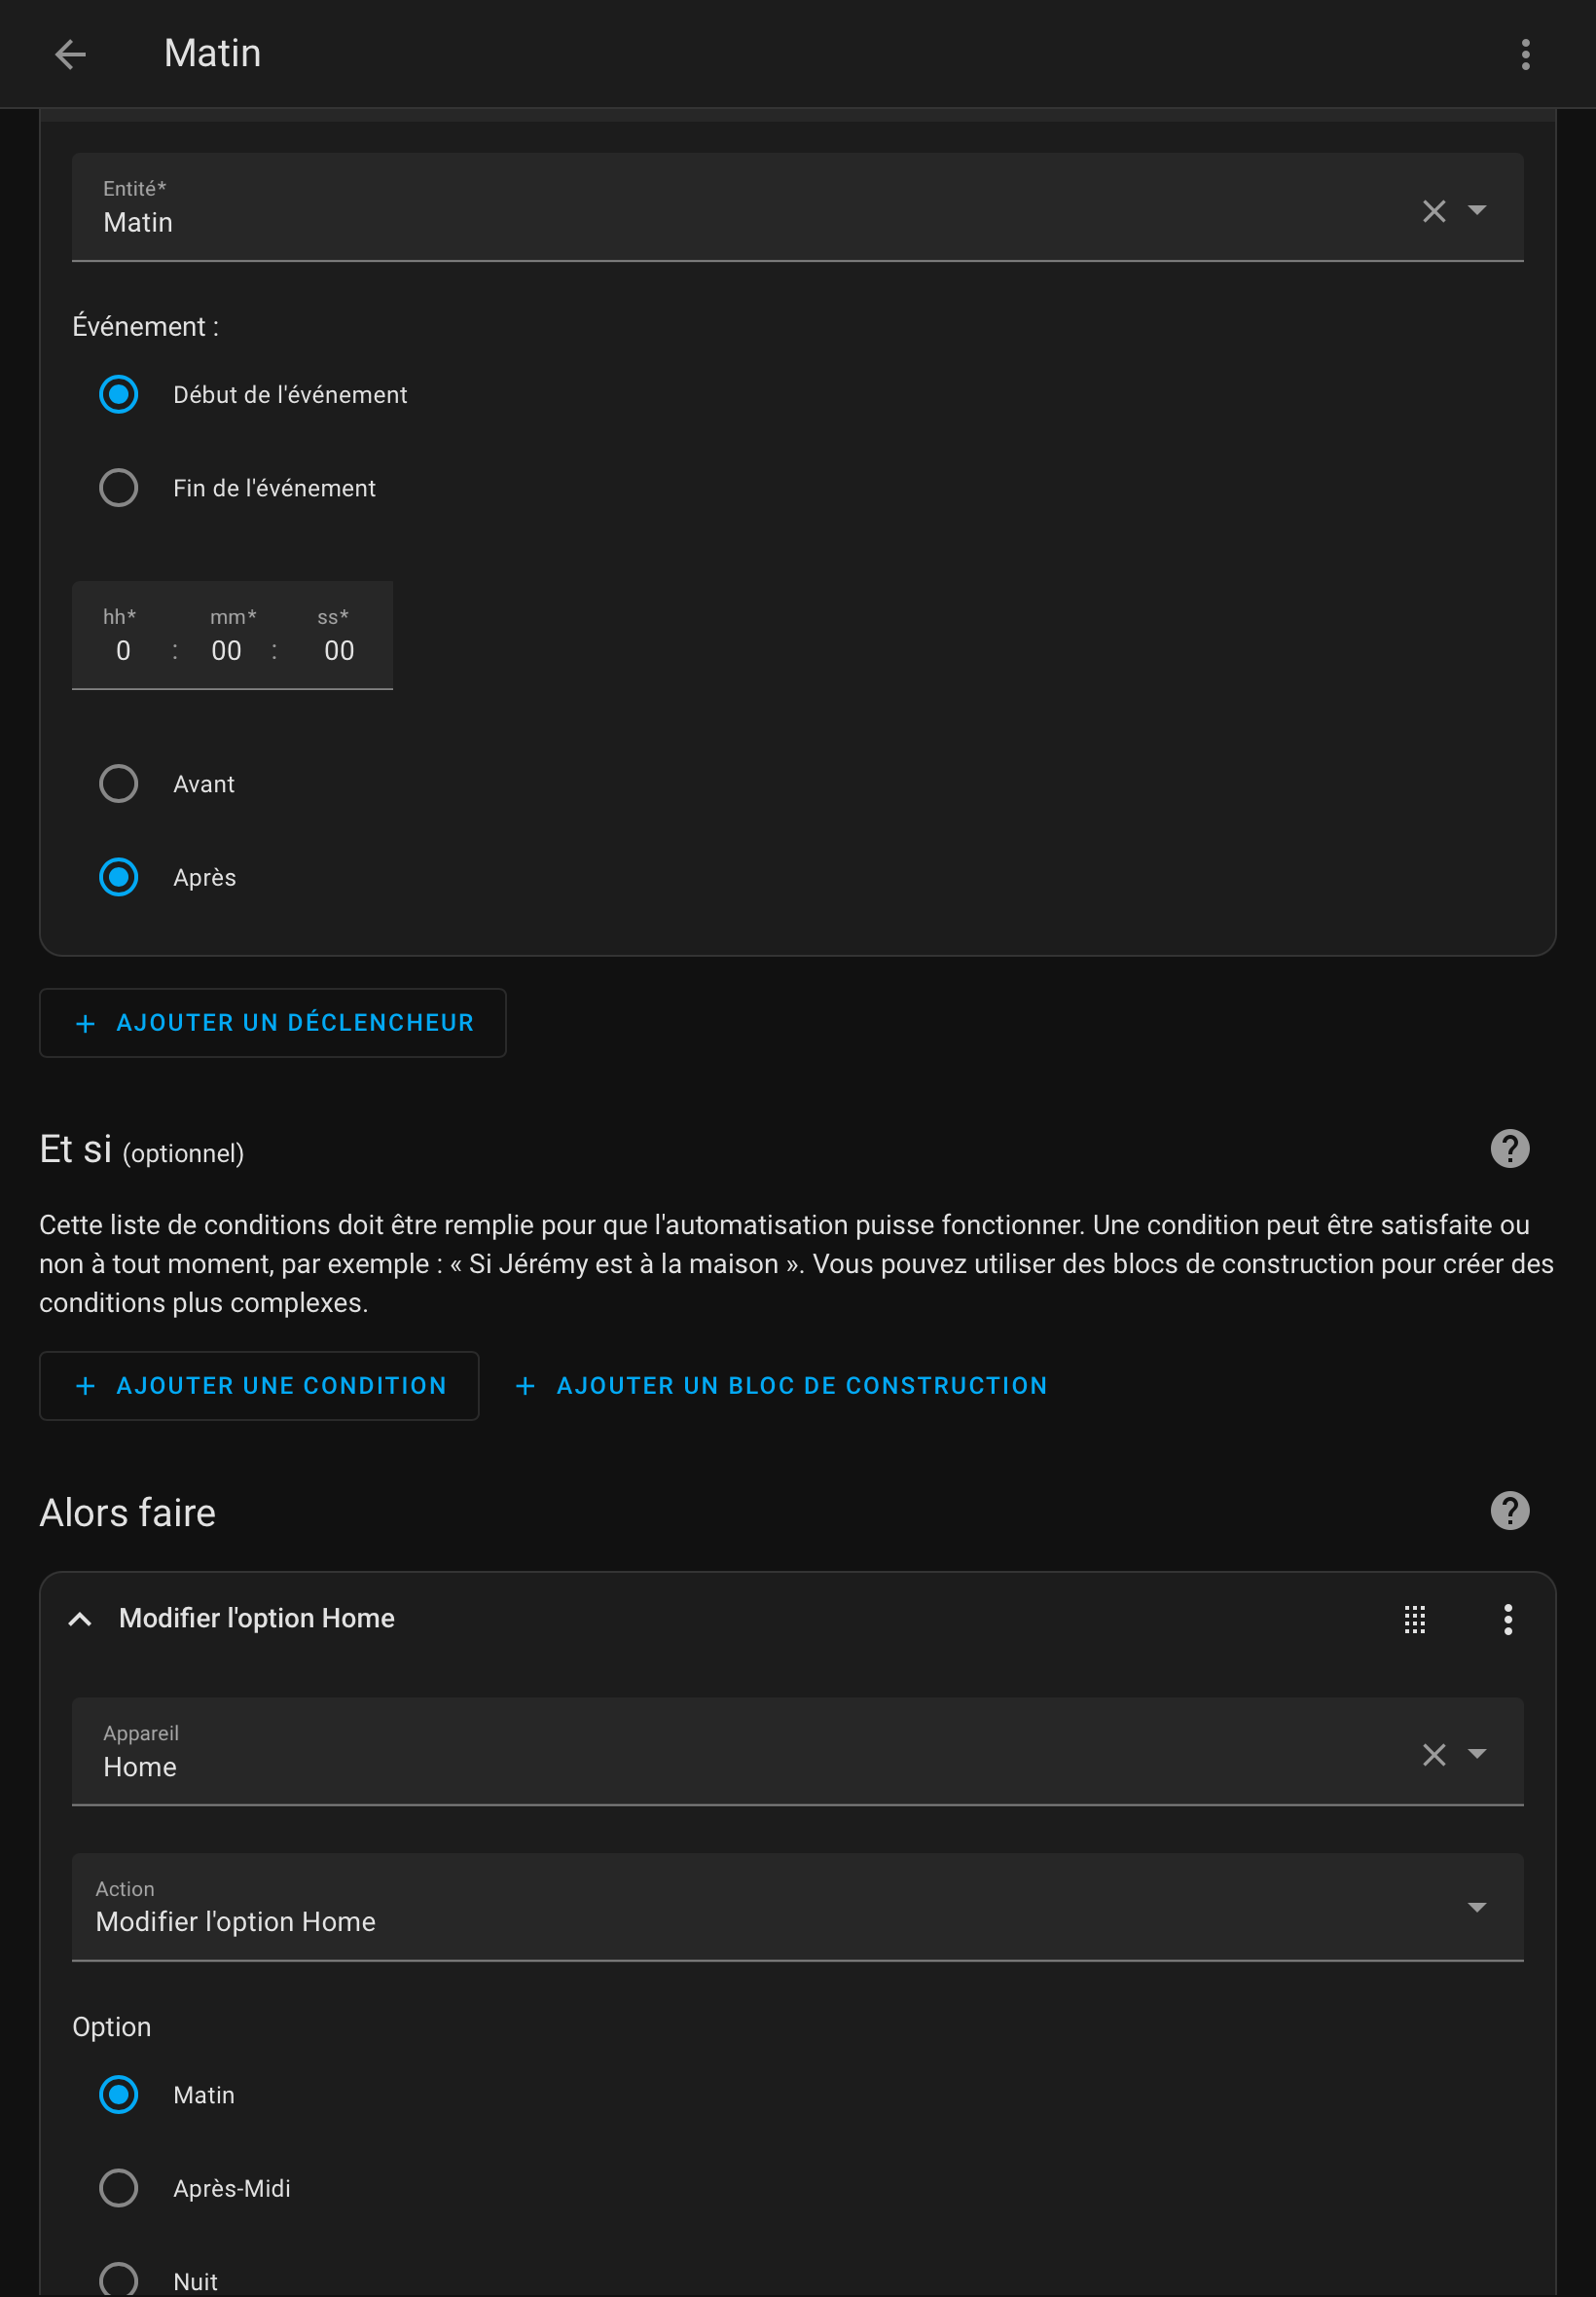The width and height of the screenshot is (1596, 2297).
Task: Go back using the arrow icon
Action: tap(70, 54)
